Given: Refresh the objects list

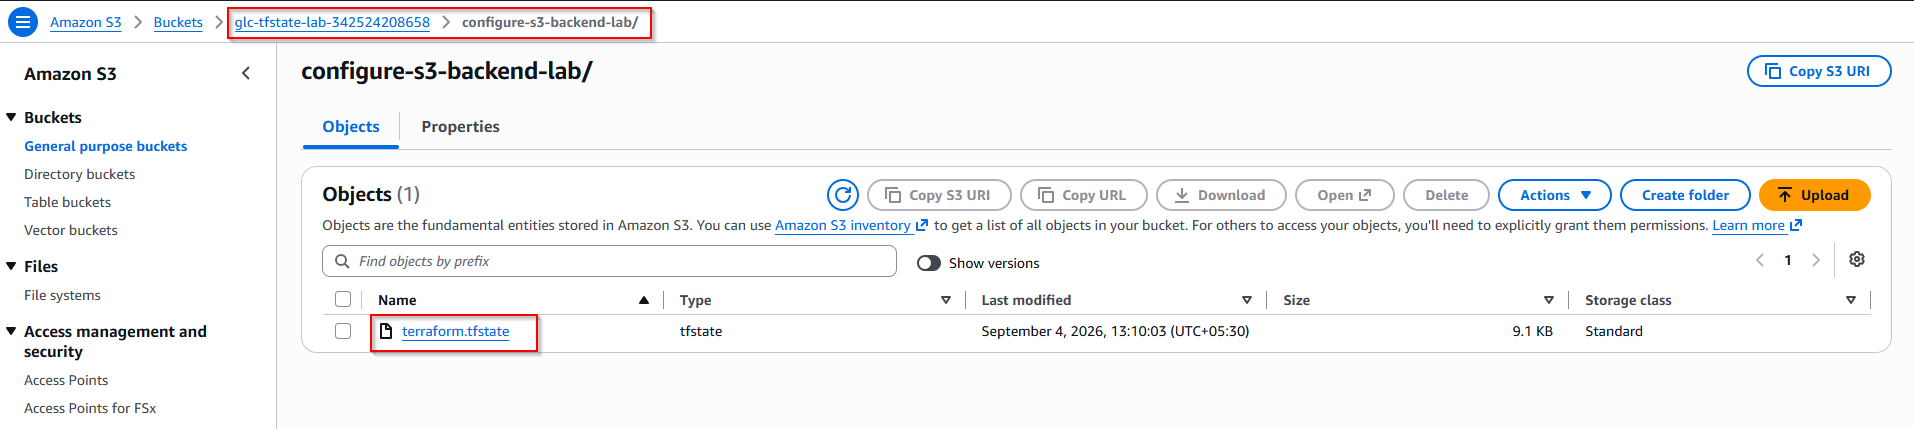Looking at the screenshot, I should (x=843, y=195).
